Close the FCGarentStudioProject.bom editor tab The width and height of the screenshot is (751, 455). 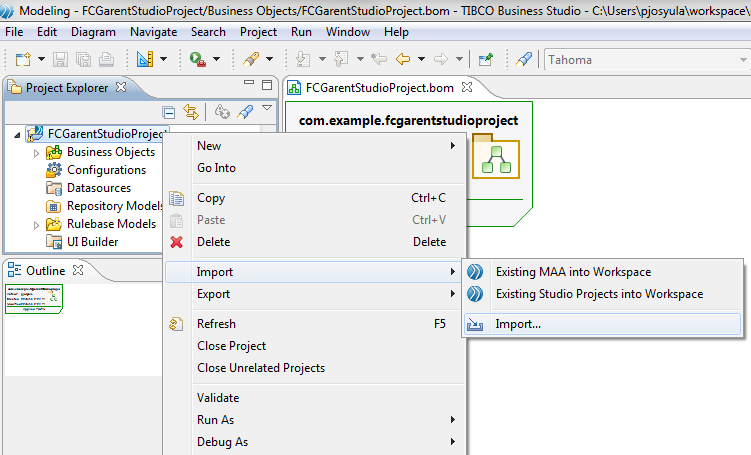(467, 87)
